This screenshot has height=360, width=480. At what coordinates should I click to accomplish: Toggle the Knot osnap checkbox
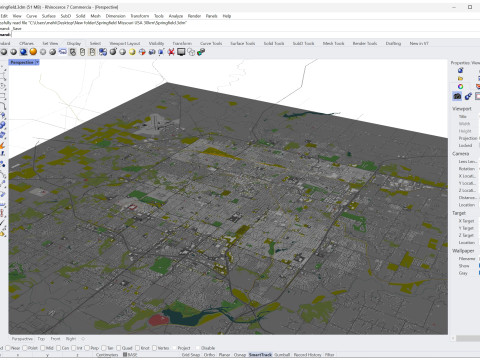pyautogui.click(x=137, y=348)
